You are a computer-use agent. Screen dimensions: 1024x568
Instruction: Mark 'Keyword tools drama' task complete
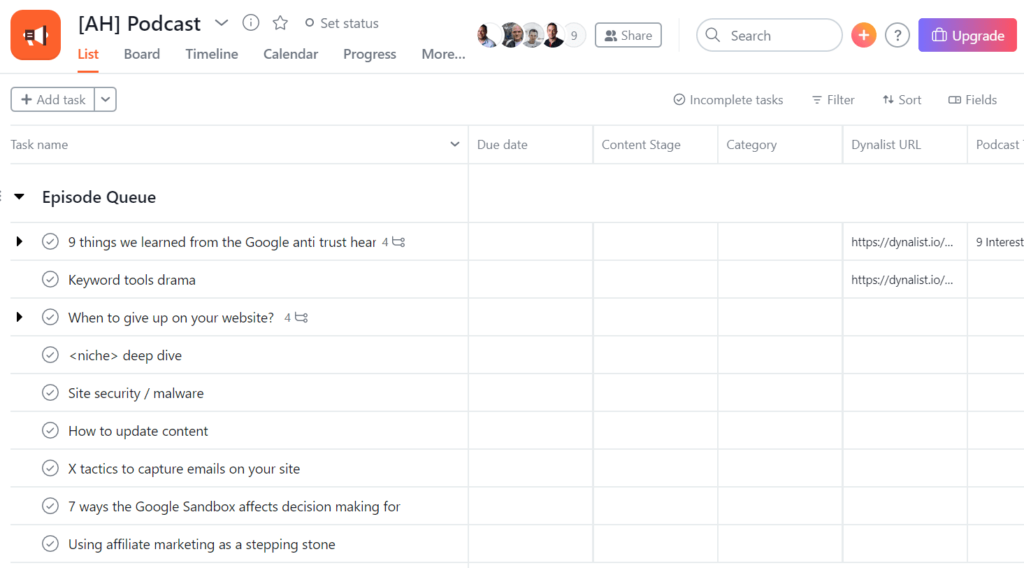coord(50,279)
